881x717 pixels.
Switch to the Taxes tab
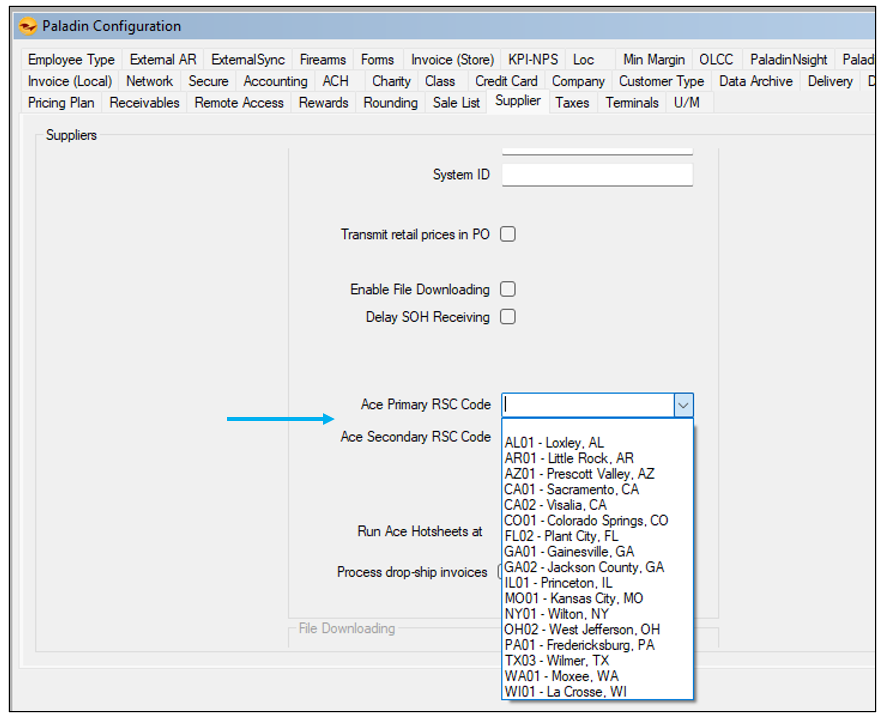click(572, 102)
